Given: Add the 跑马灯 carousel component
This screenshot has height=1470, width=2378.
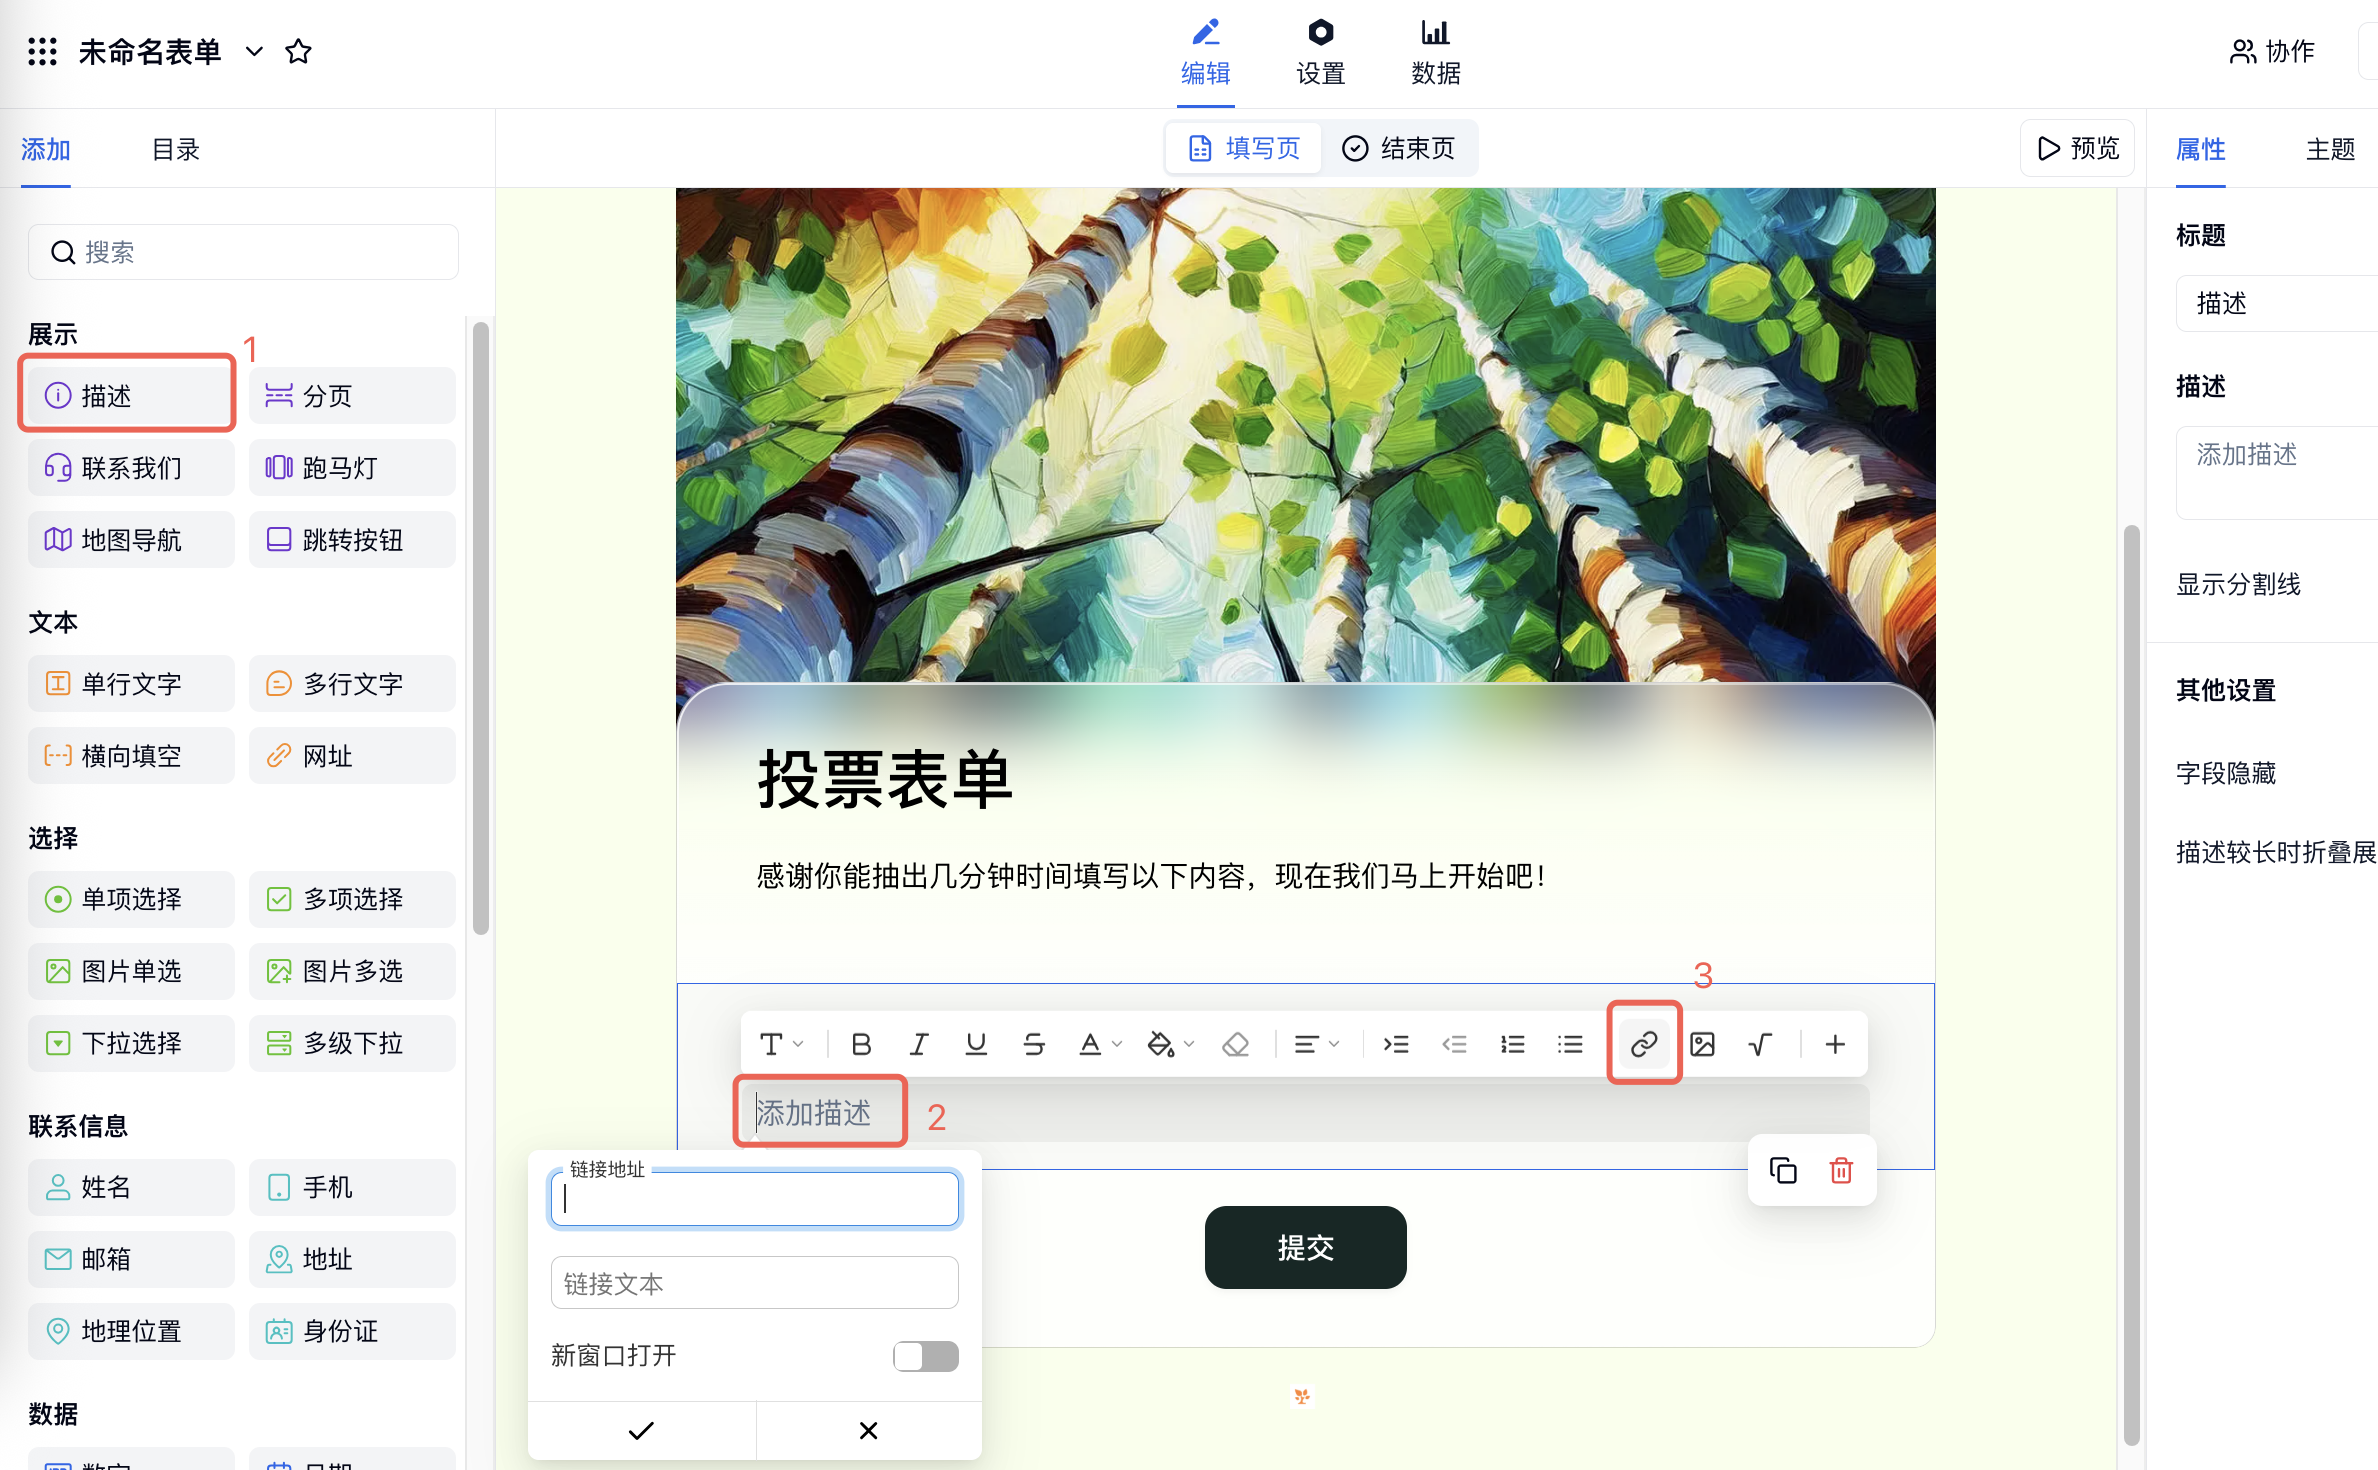Looking at the screenshot, I should 352,468.
